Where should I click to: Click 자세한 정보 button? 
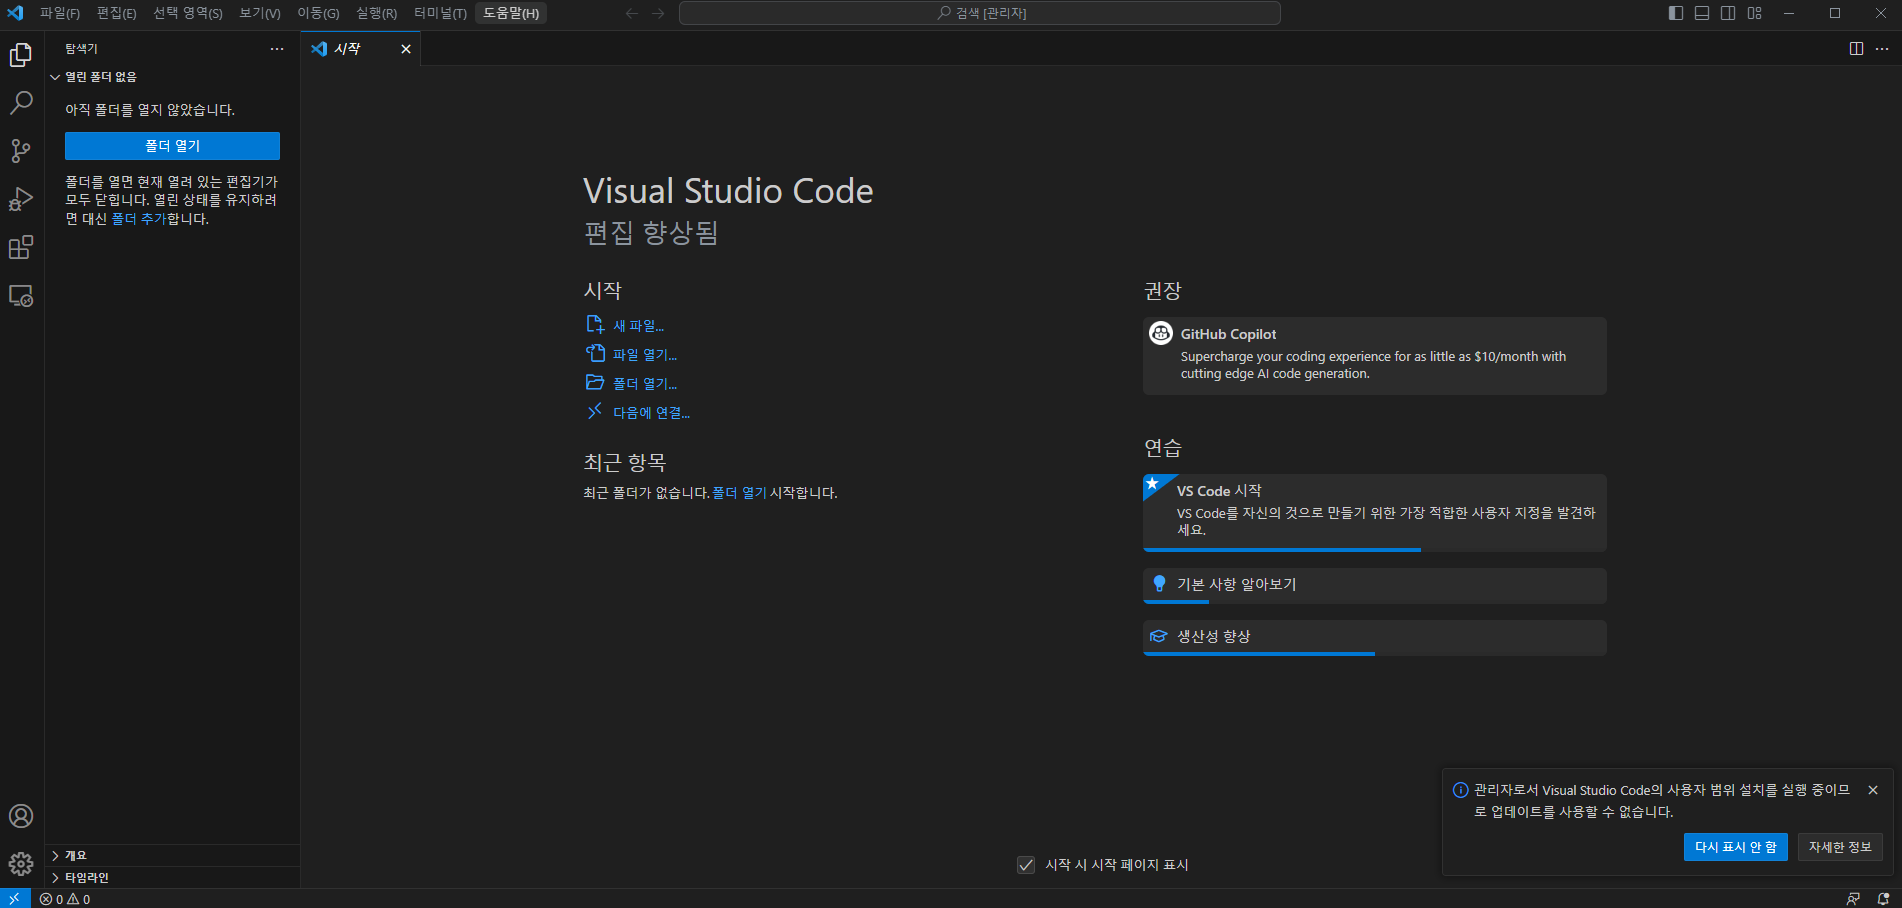click(1840, 847)
